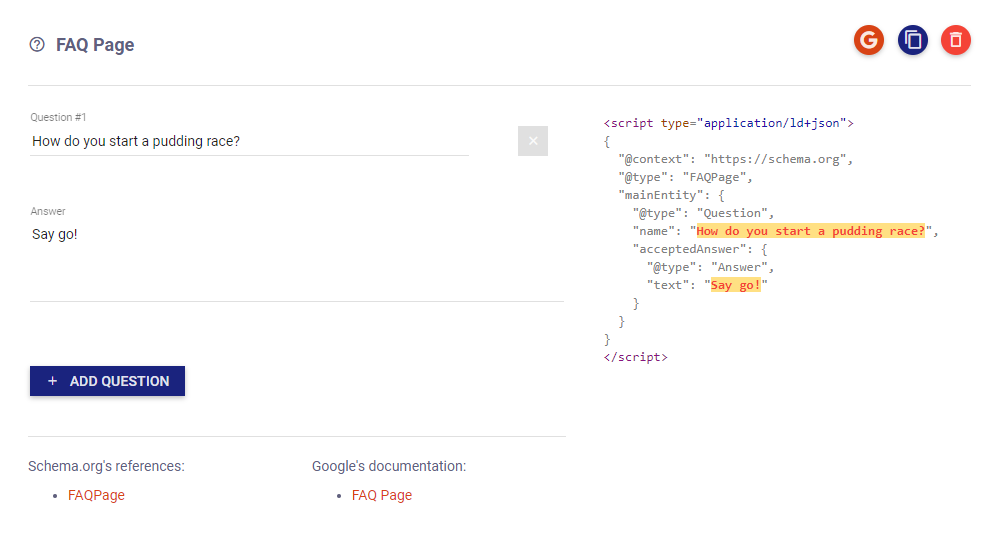Click the "@context" line in the JSON

pos(736,159)
